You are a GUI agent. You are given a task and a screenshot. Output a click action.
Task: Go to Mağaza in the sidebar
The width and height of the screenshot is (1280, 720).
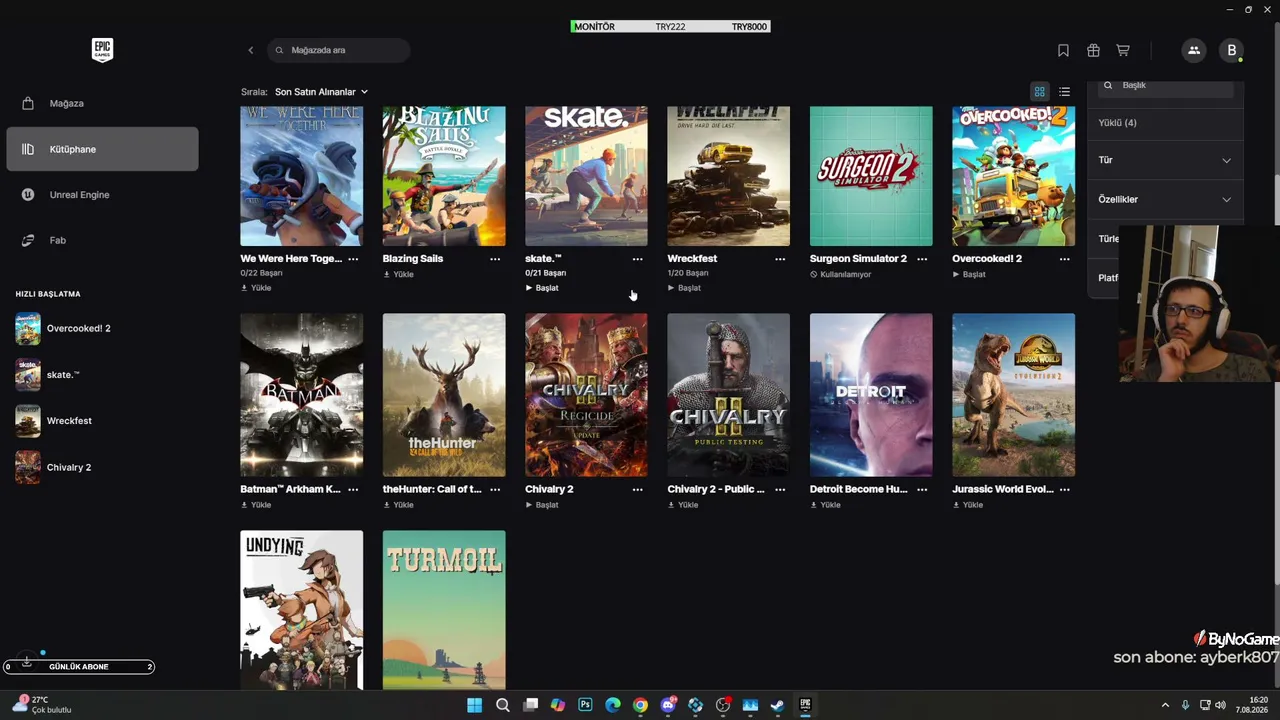pos(102,103)
